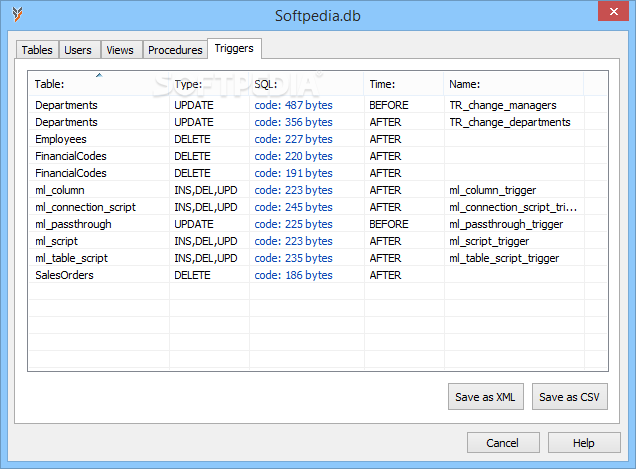Image resolution: width=636 pixels, height=469 pixels.
Task: Open the 'code: 191 bytes' link
Action: point(293,173)
